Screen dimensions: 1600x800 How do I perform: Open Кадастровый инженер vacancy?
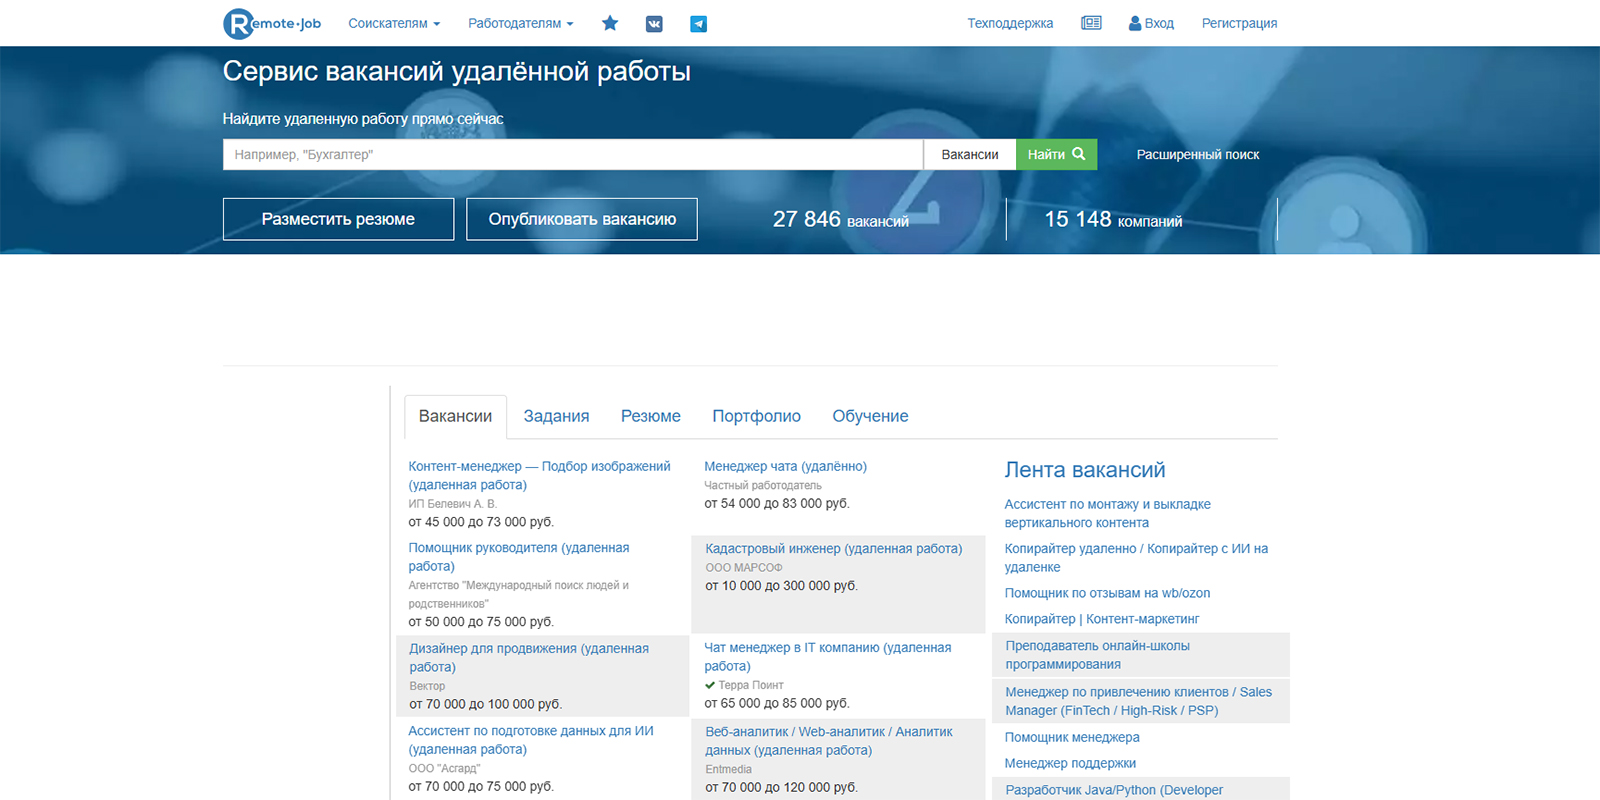click(x=834, y=548)
